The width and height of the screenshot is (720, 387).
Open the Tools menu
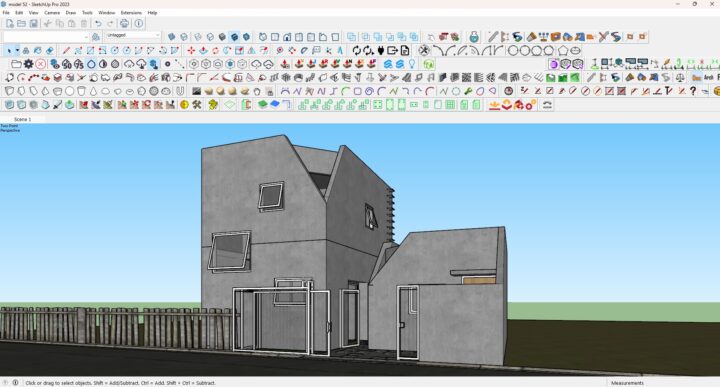[87, 13]
